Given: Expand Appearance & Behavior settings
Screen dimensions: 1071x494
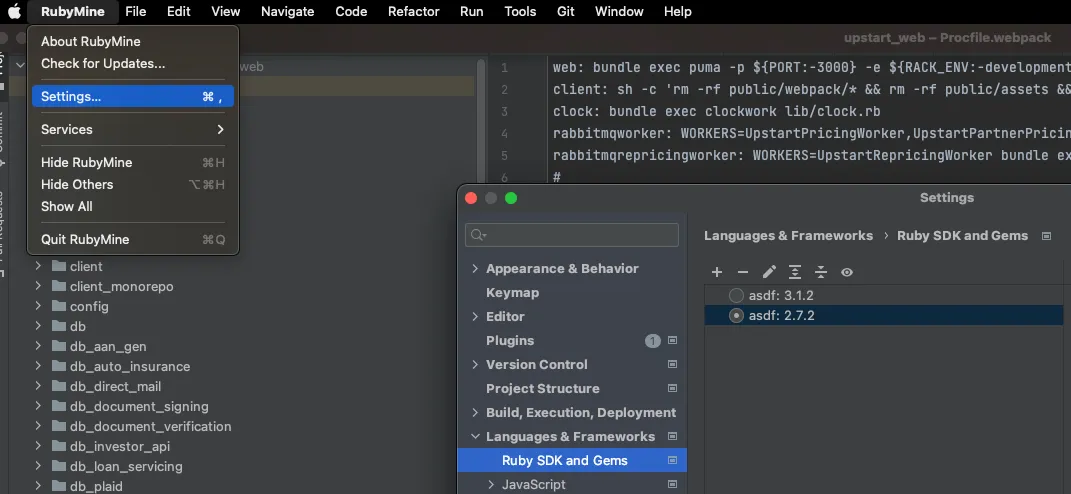Looking at the screenshot, I should point(475,269).
